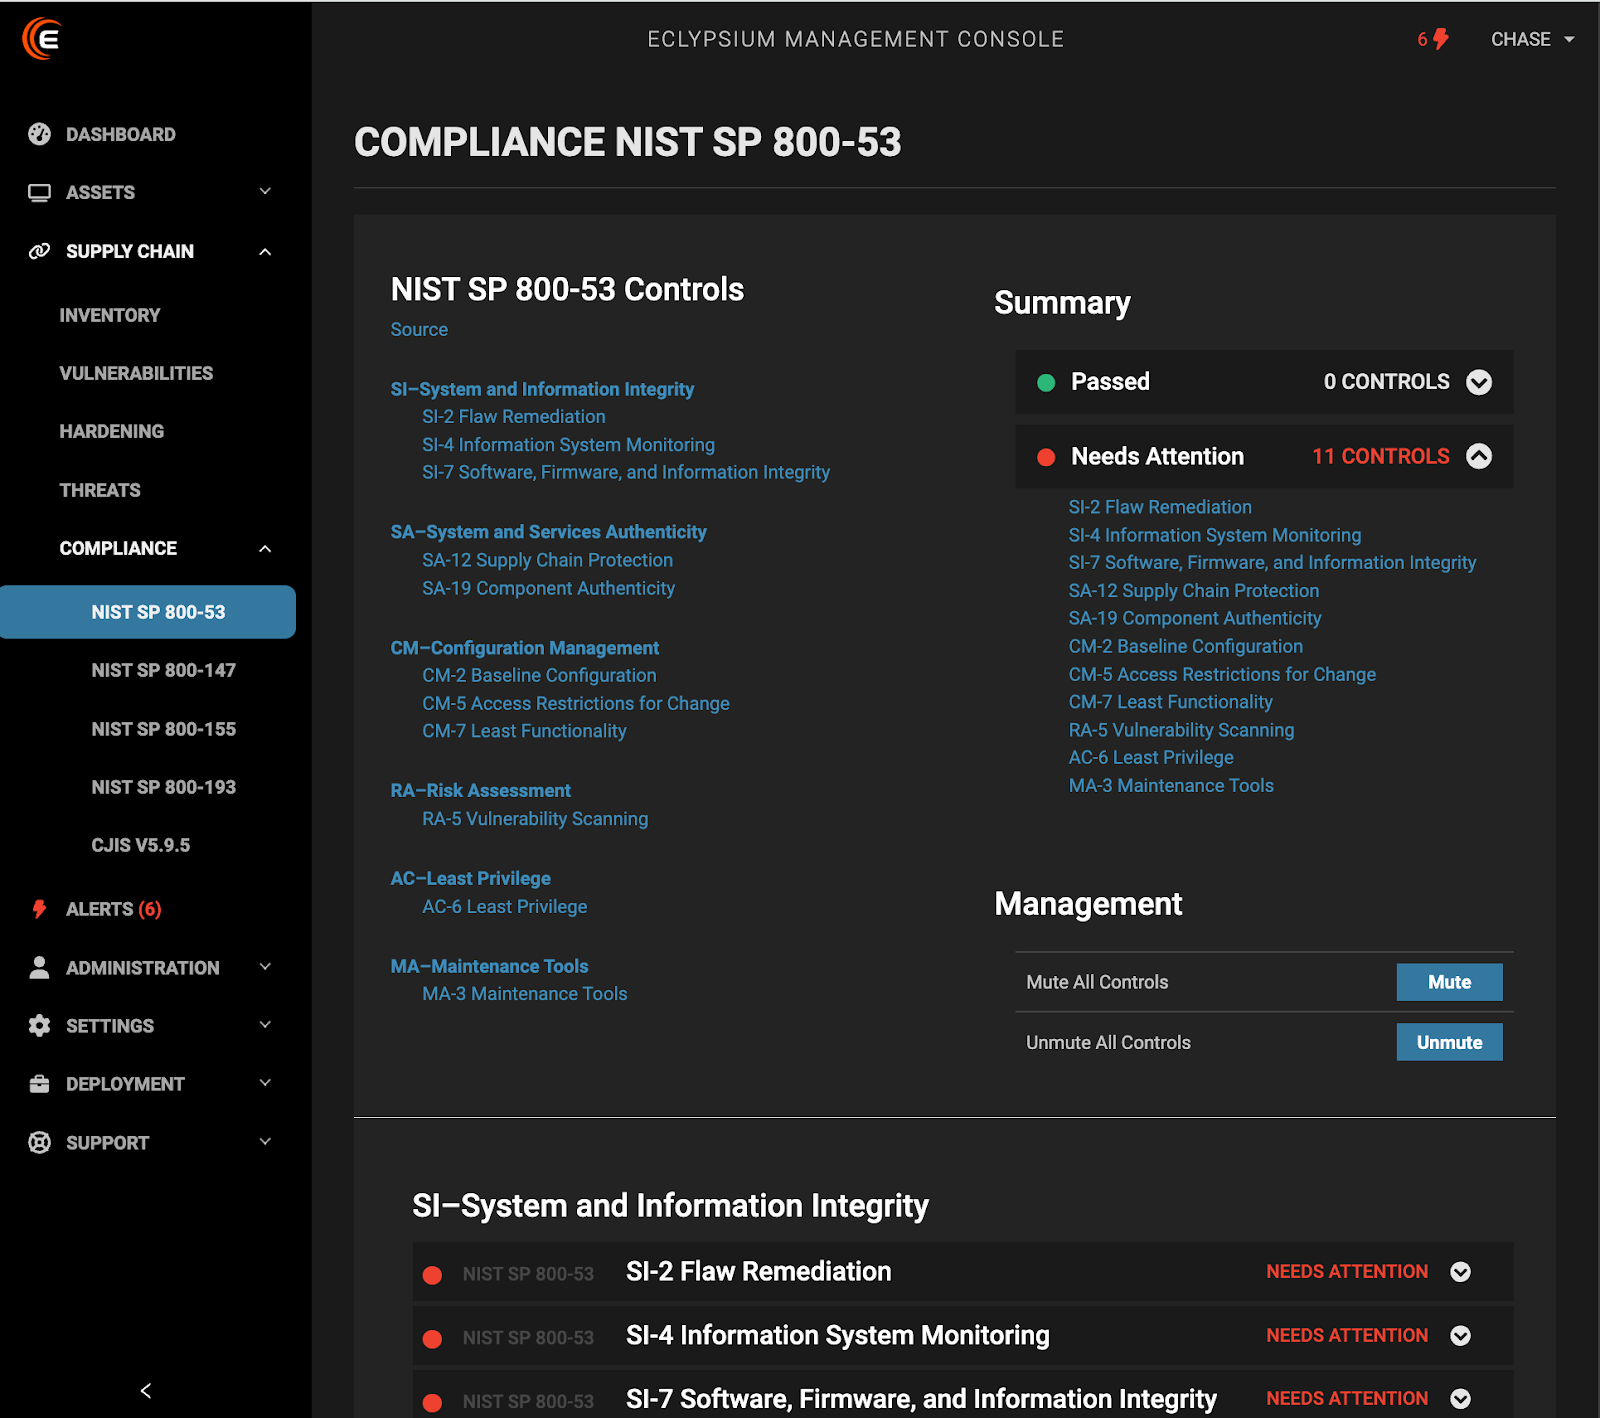Expand the Administration menu chevron
The width and height of the screenshot is (1600, 1418).
pyautogui.click(x=265, y=966)
